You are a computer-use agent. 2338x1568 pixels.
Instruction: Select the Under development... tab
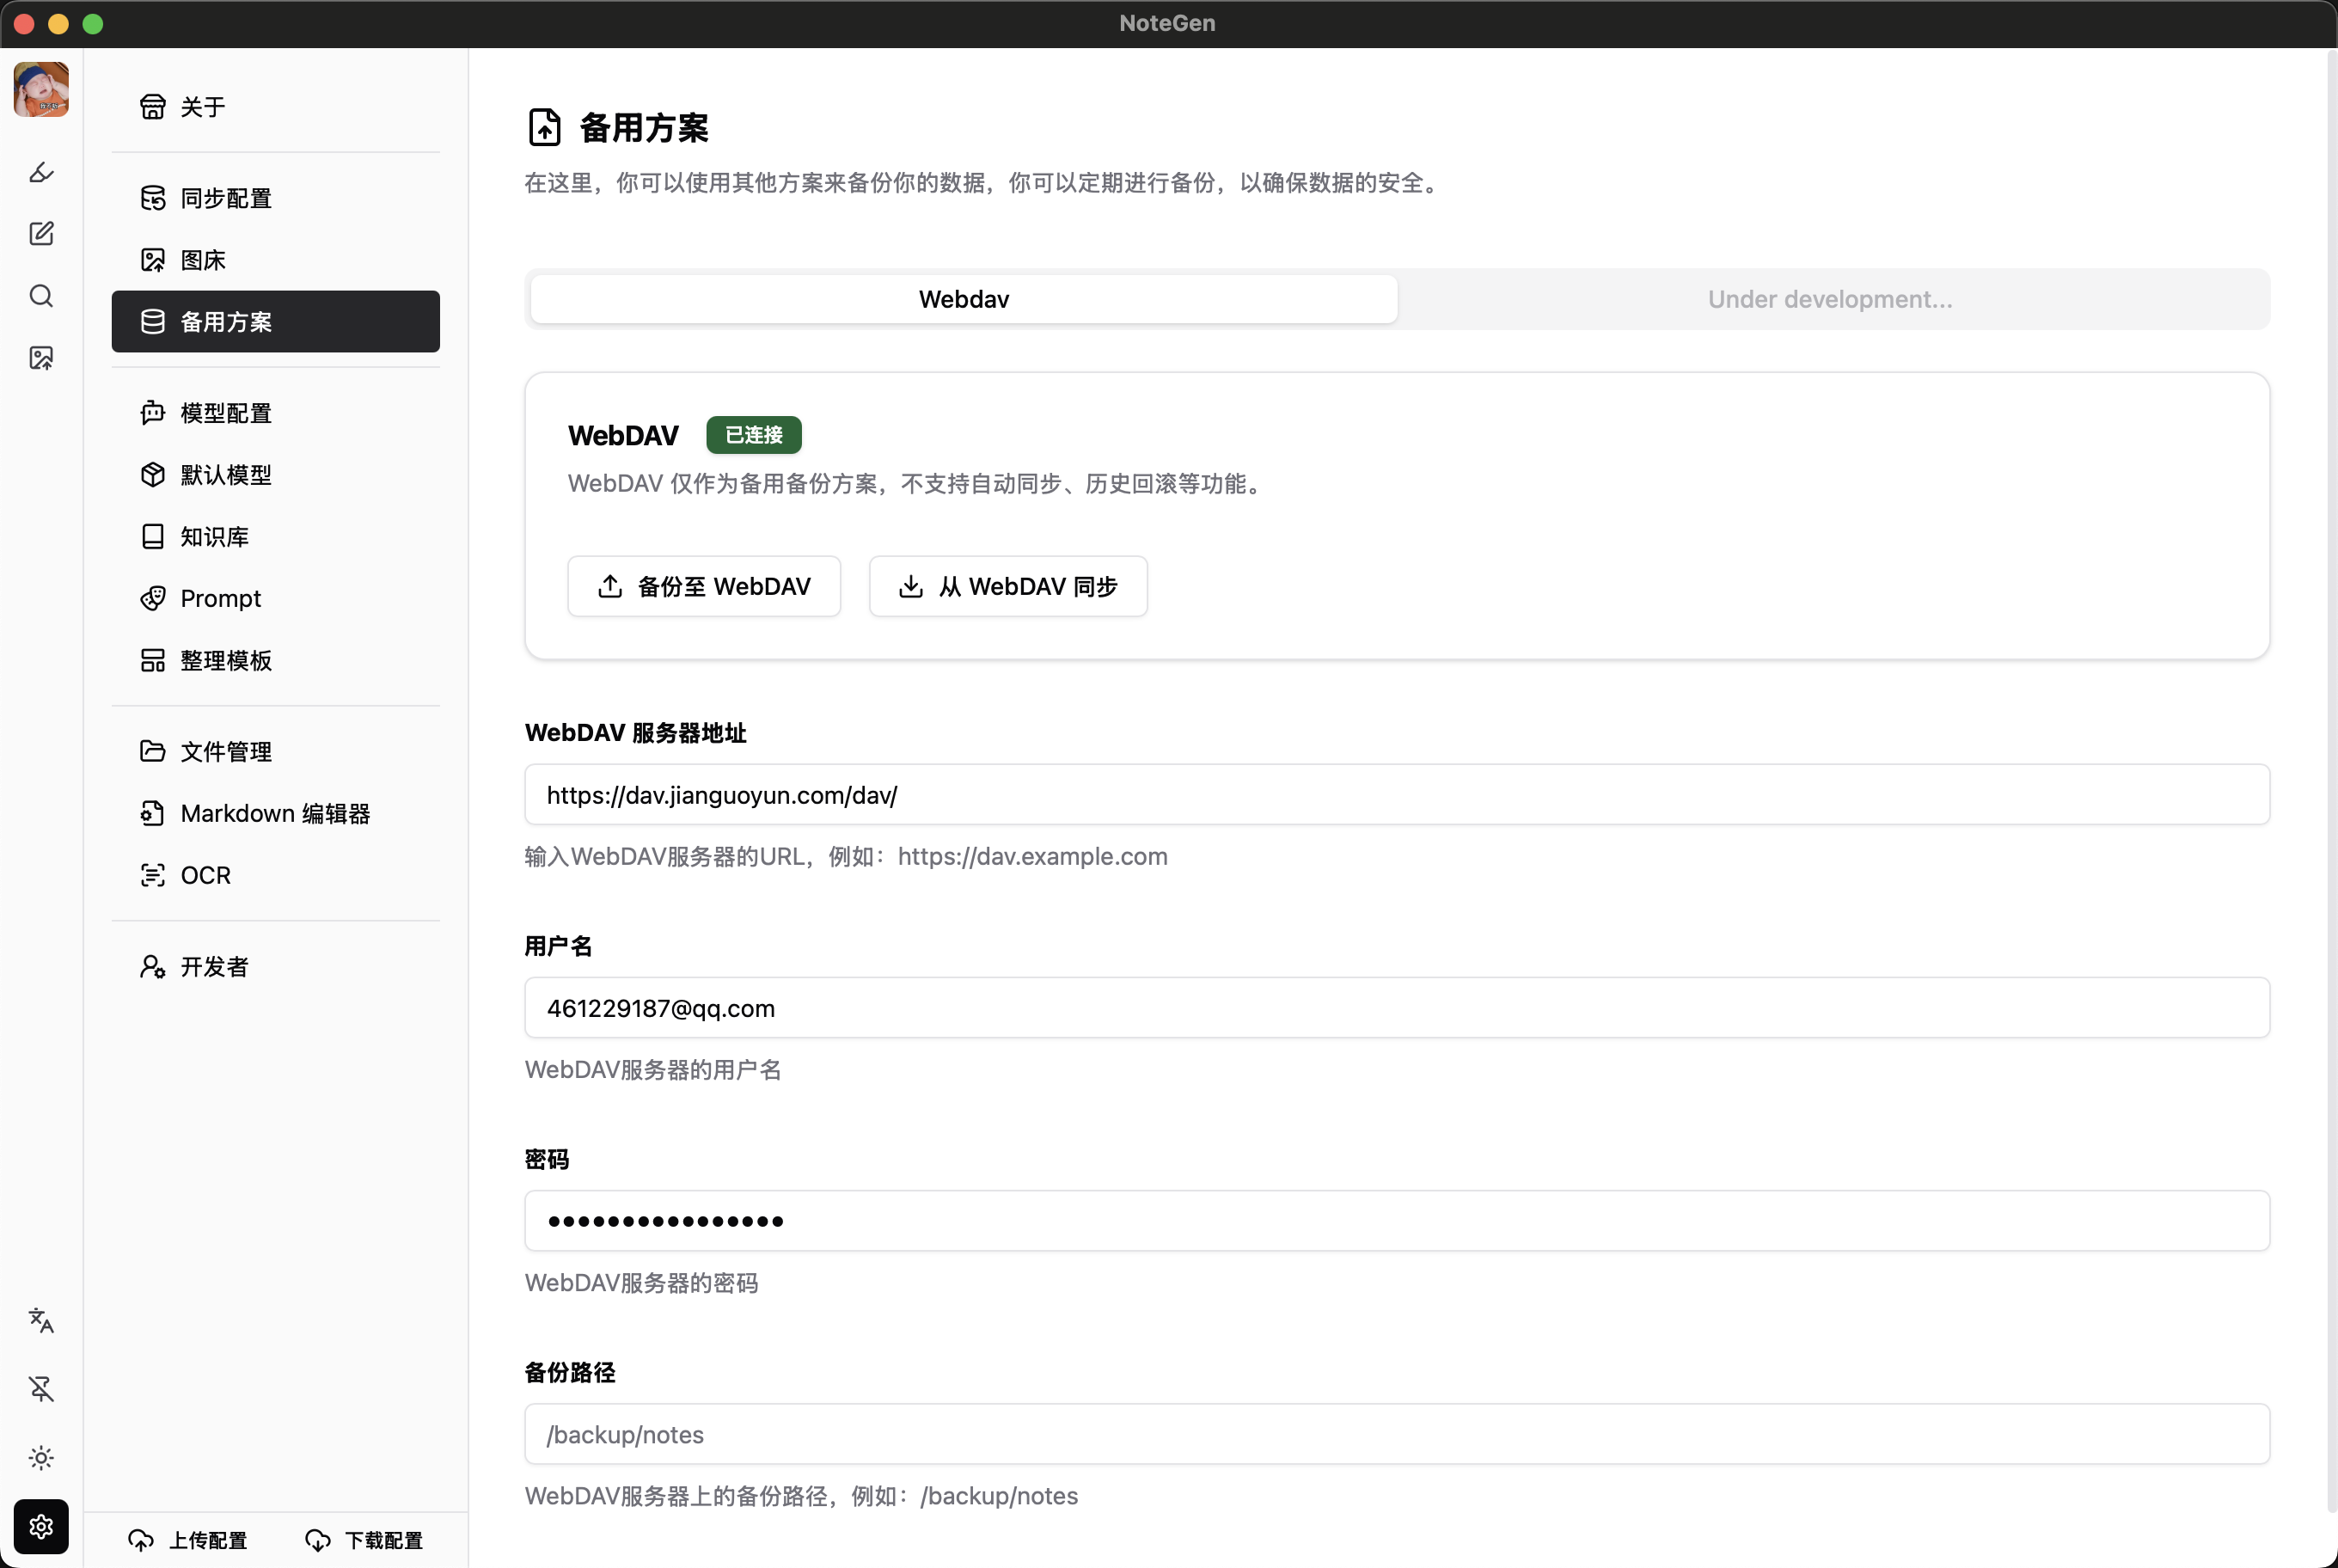1830,299
